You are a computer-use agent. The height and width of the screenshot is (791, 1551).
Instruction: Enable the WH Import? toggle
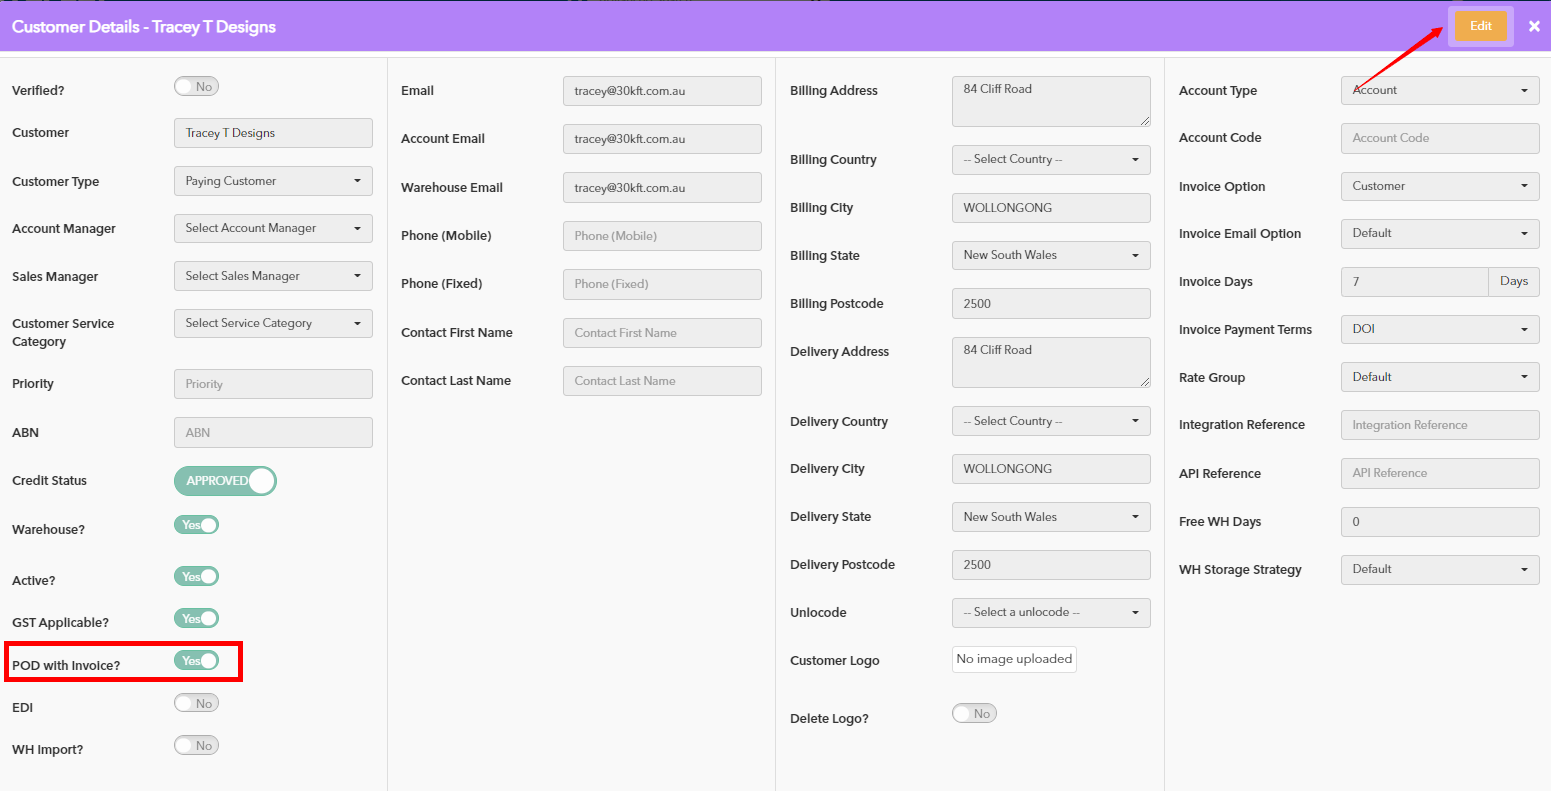click(x=196, y=746)
